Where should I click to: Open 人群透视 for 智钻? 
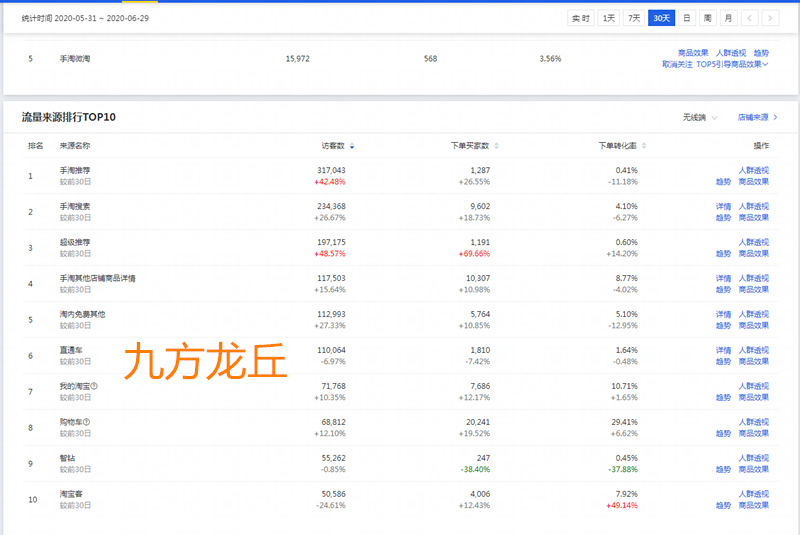click(x=754, y=458)
